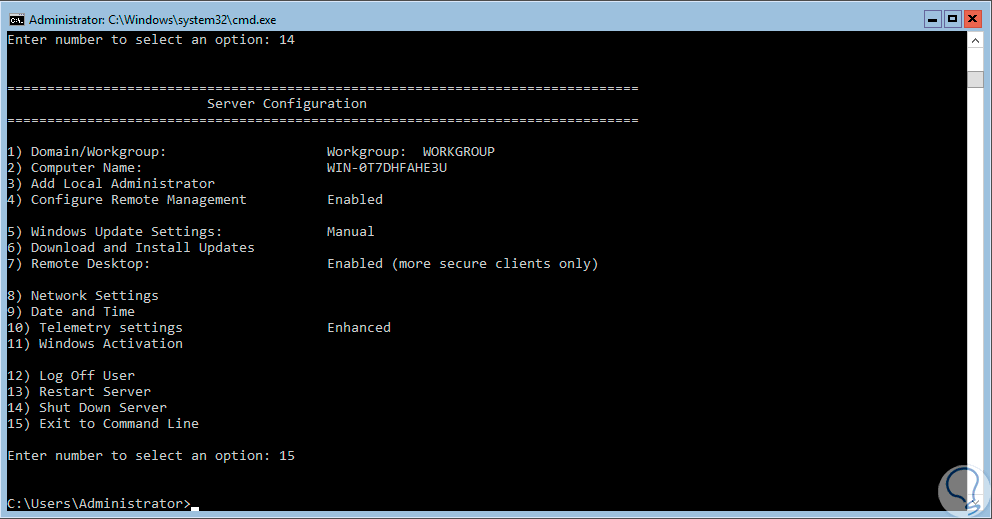Screen dimensions: 992x519
Task: Click the cmd.exe icon in title bar
Action: 16,18
